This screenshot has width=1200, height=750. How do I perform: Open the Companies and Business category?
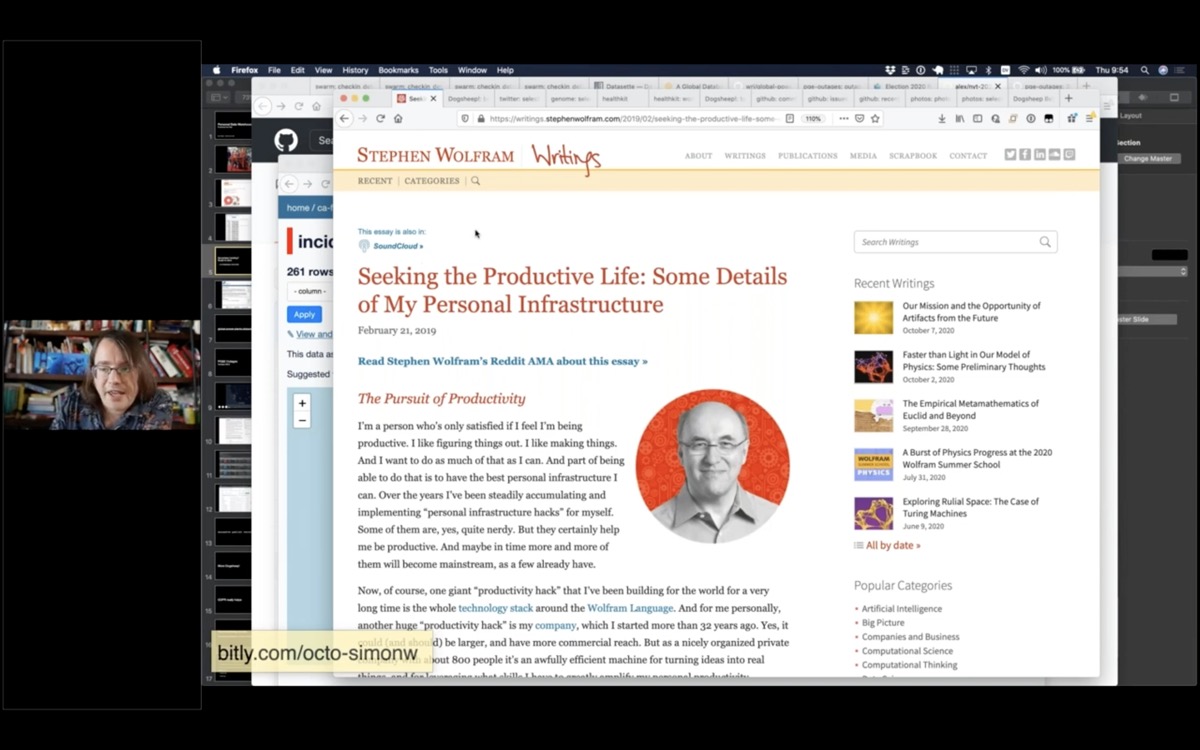coord(910,636)
